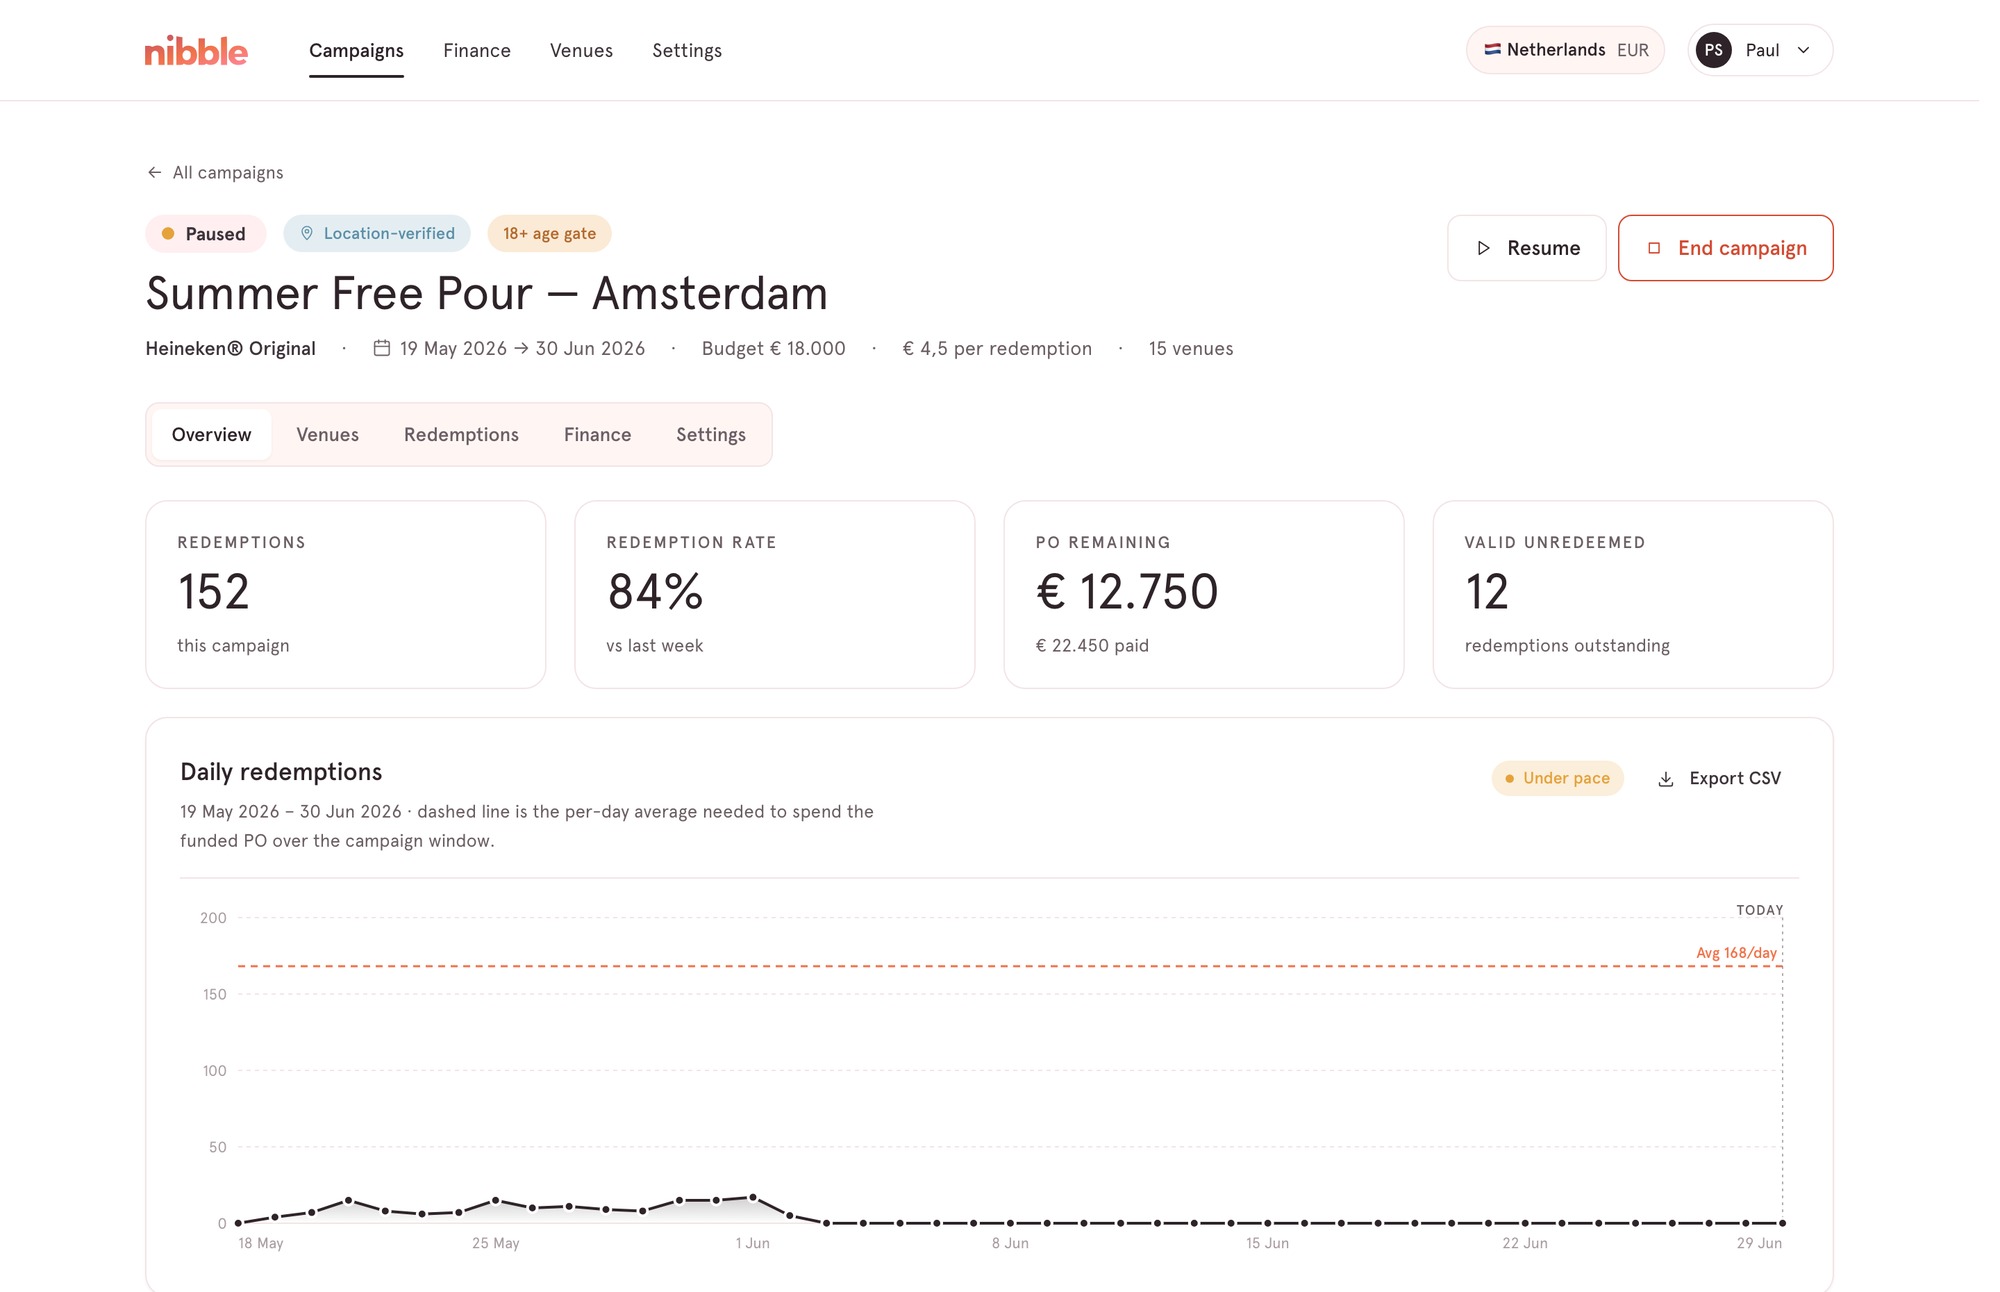The height and width of the screenshot is (1292, 2000).
Task: Select the campaign Venues tab
Action: [x=327, y=434]
